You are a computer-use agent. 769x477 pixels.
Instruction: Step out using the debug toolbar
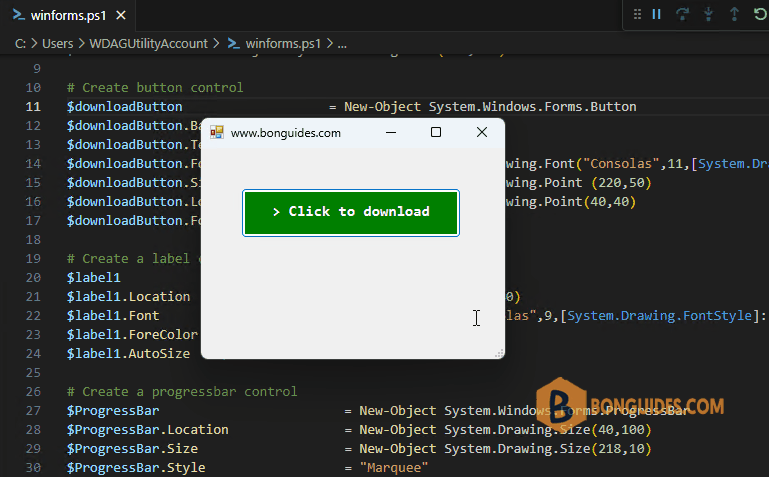pyautogui.click(x=734, y=14)
